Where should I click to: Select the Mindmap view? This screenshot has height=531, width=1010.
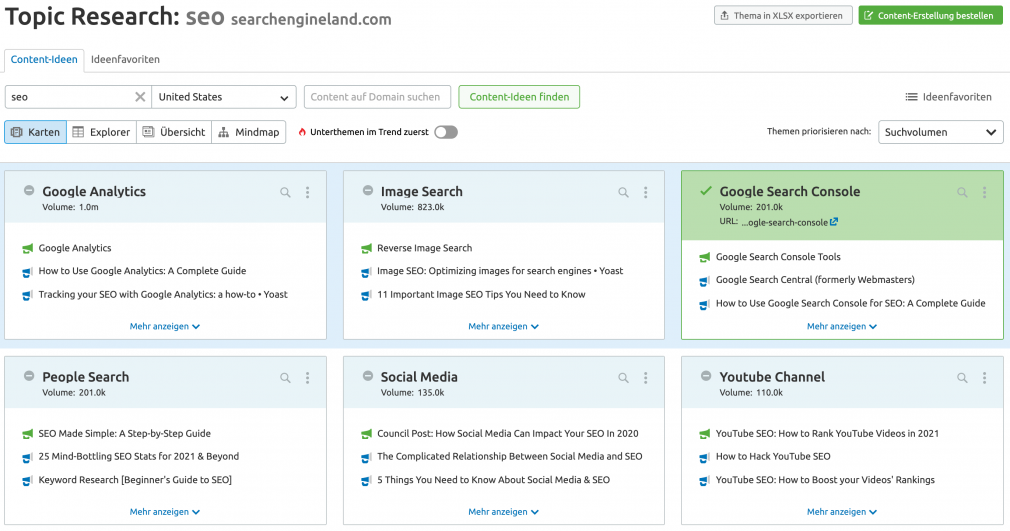[249, 132]
